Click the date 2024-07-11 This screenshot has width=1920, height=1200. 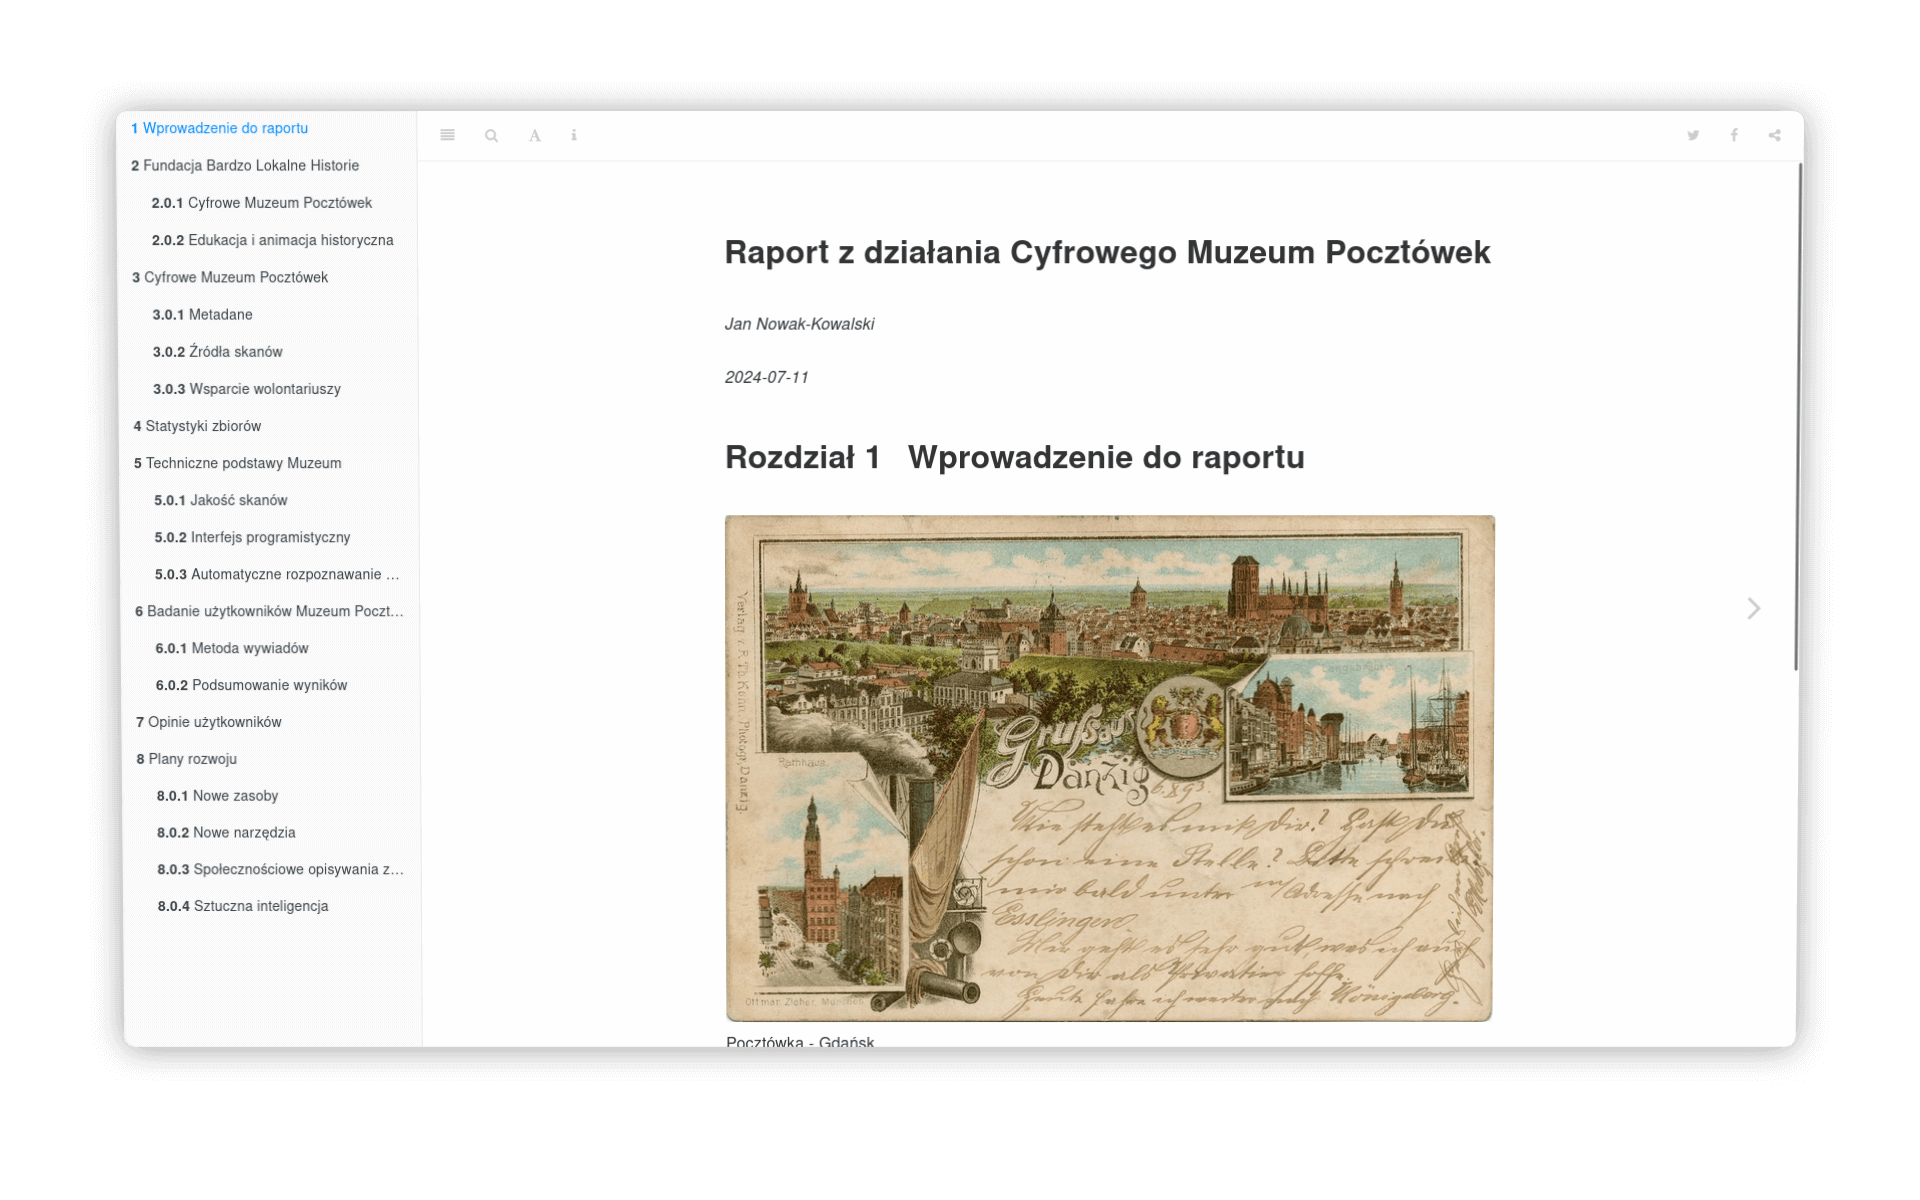pos(766,377)
